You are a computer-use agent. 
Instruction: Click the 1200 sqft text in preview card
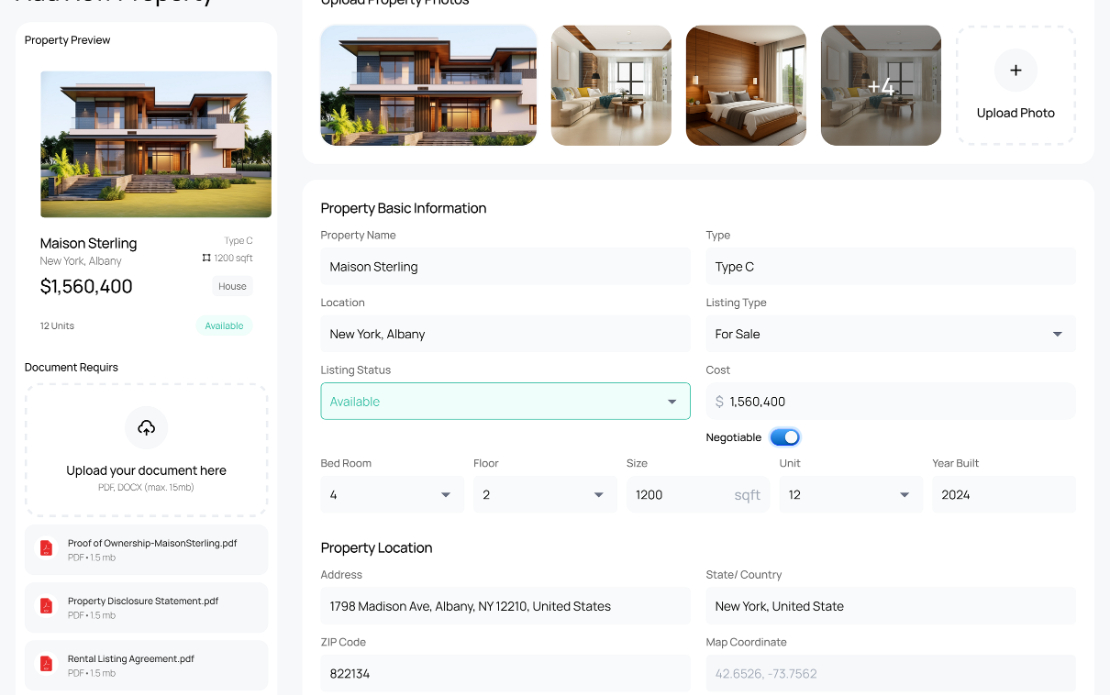[233, 258]
